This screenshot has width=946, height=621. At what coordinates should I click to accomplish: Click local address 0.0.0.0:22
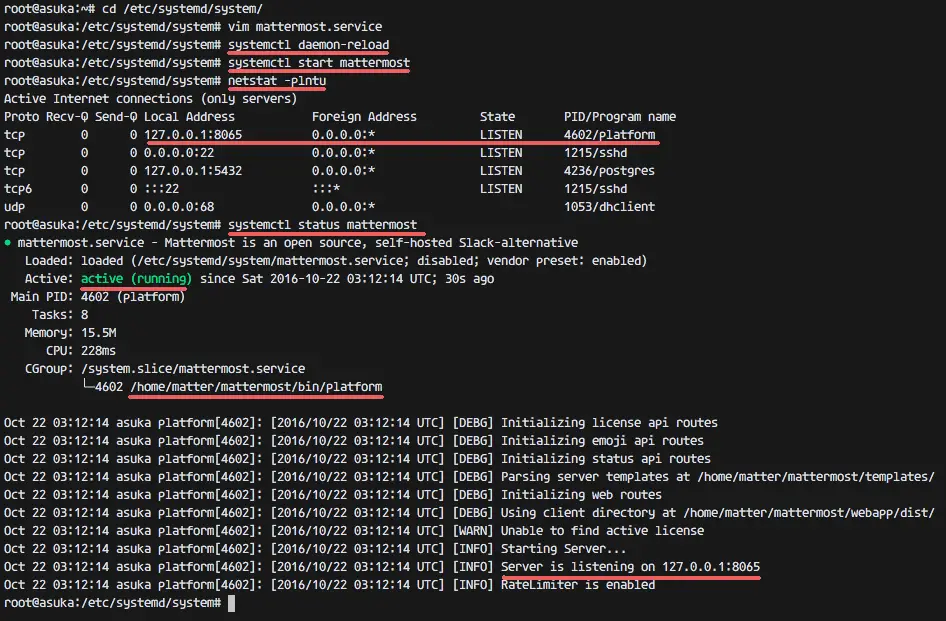pos(179,153)
